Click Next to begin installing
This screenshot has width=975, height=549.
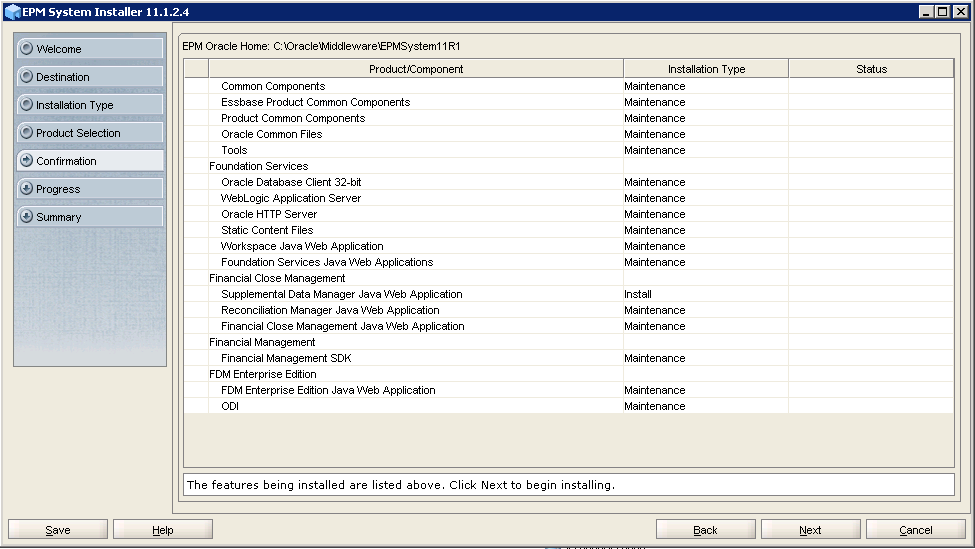point(810,530)
